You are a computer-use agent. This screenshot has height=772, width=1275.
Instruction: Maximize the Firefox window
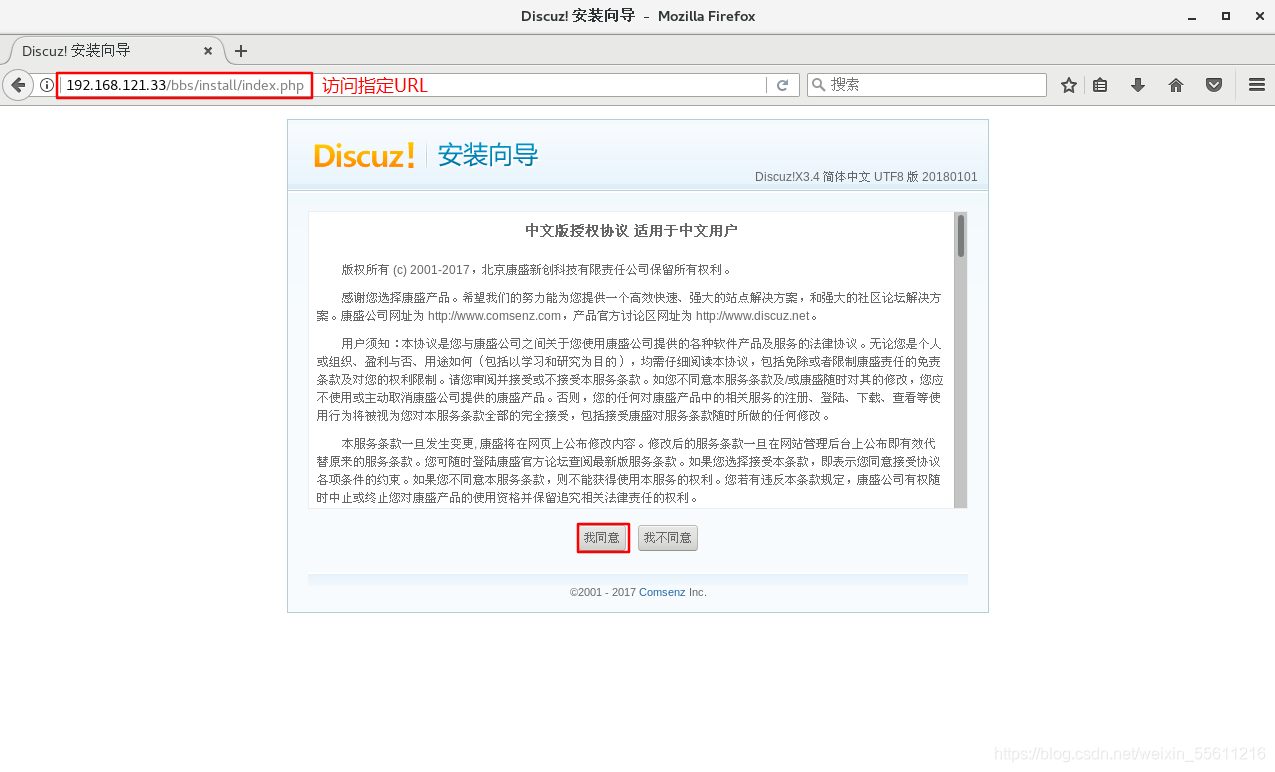(1225, 16)
